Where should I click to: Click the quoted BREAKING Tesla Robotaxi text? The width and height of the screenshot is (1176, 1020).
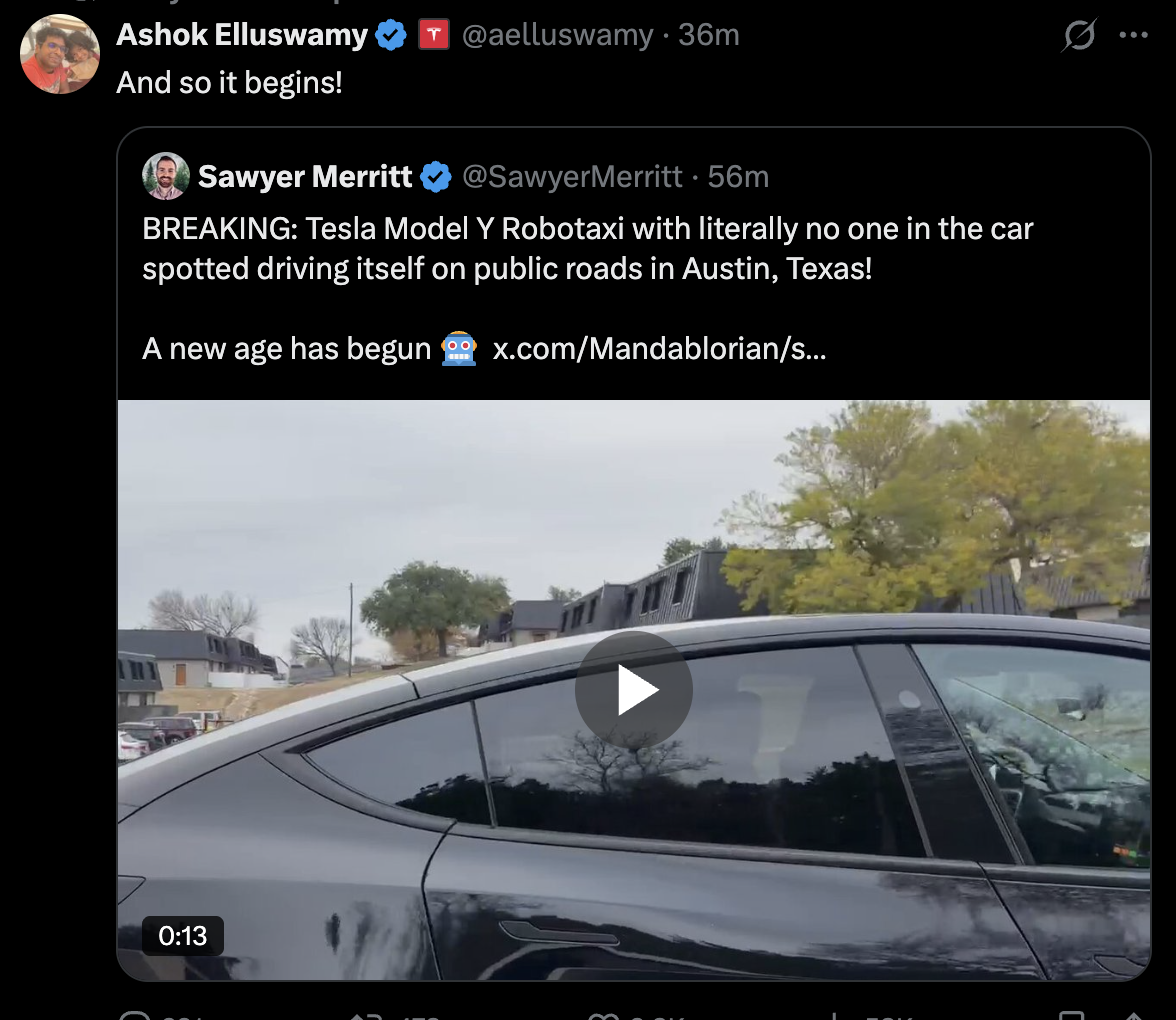587,249
